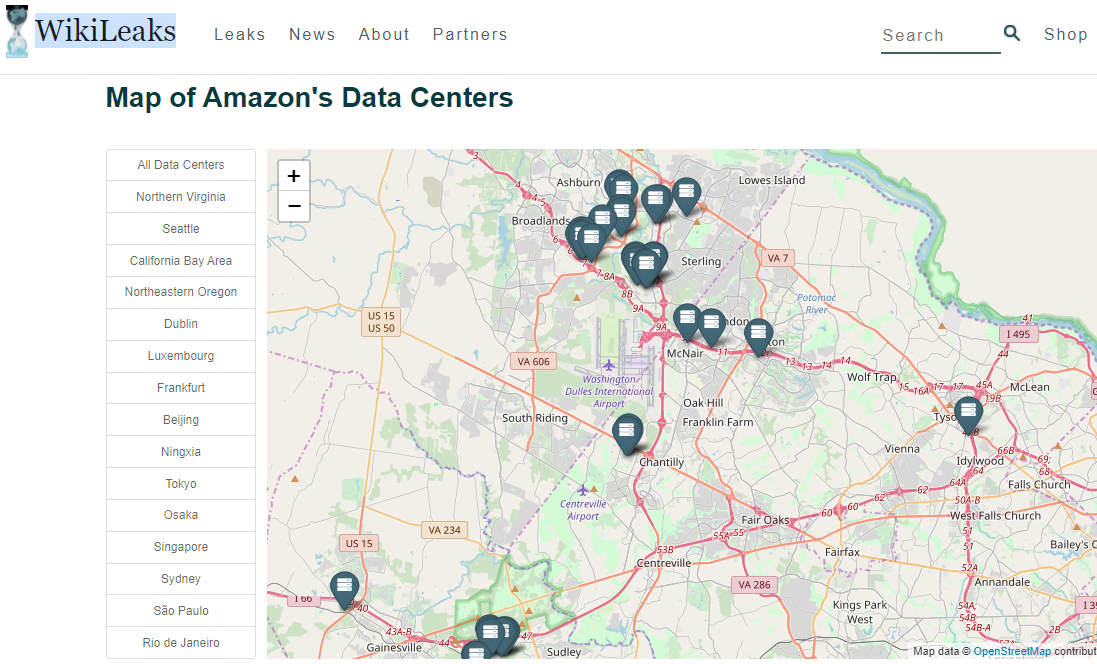Show Northern Virginia data centers
The height and width of the screenshot is (664, 1097).
tap(181, 197)
